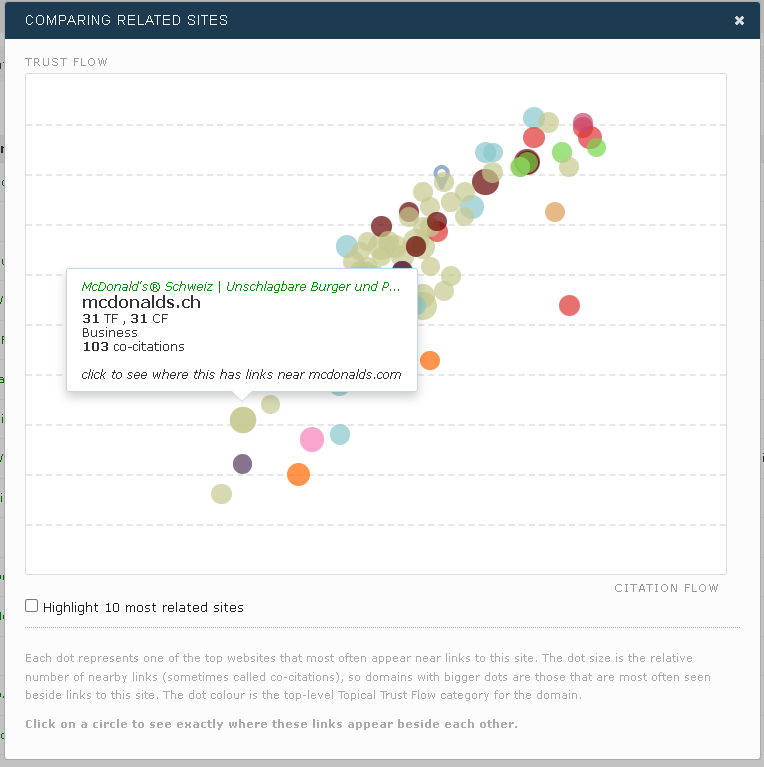
Task: Click the pink dot in the chart
Action: (x=312, y=438)
